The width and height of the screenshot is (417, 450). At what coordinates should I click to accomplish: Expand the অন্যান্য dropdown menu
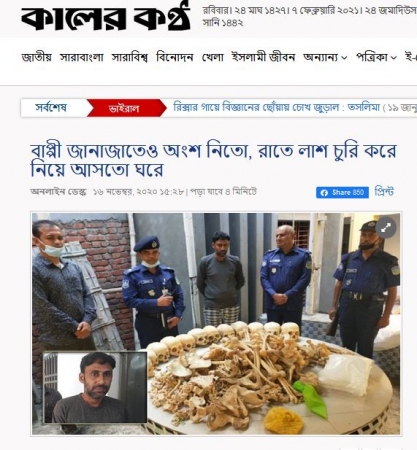click(325, 57)
